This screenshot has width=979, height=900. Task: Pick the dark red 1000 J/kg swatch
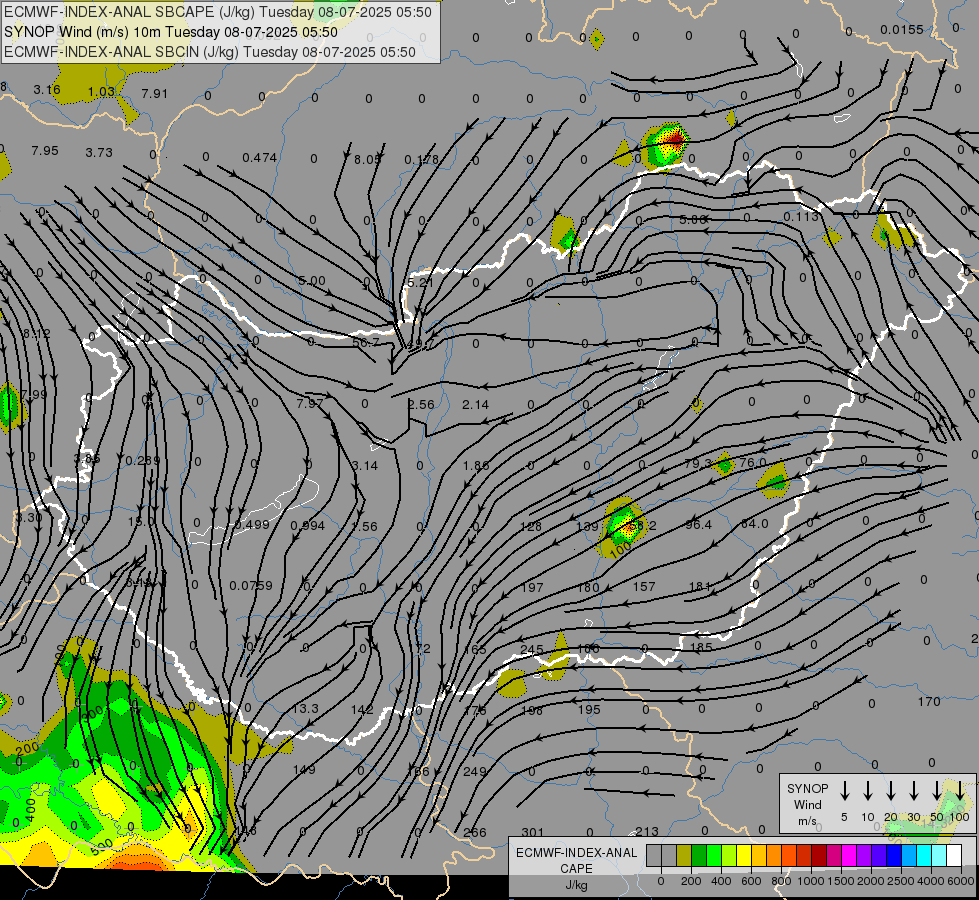tap(819, 855)
